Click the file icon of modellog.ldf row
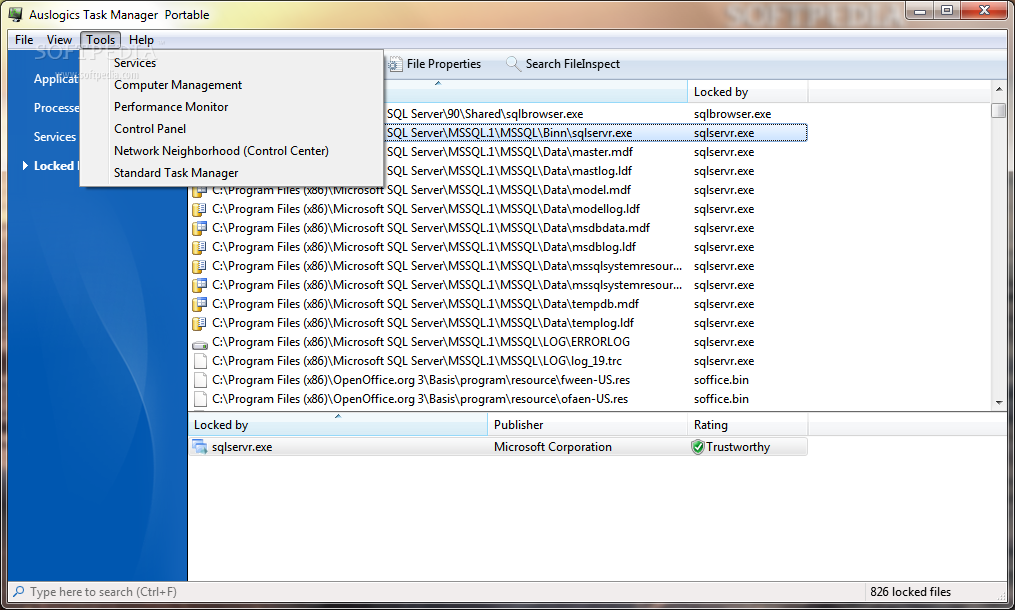The height and width of the screenshot is (610, 1015). click(200, 209)
